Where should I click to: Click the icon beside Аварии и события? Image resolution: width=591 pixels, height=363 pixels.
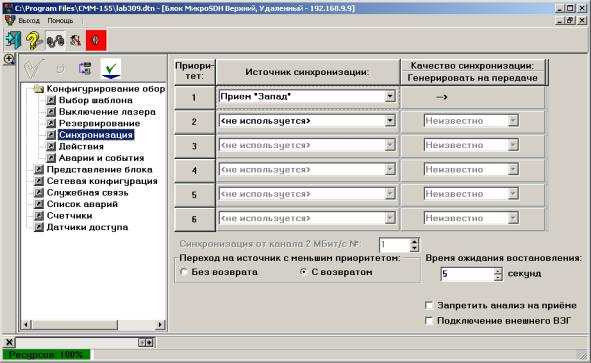tap(51, 158)
